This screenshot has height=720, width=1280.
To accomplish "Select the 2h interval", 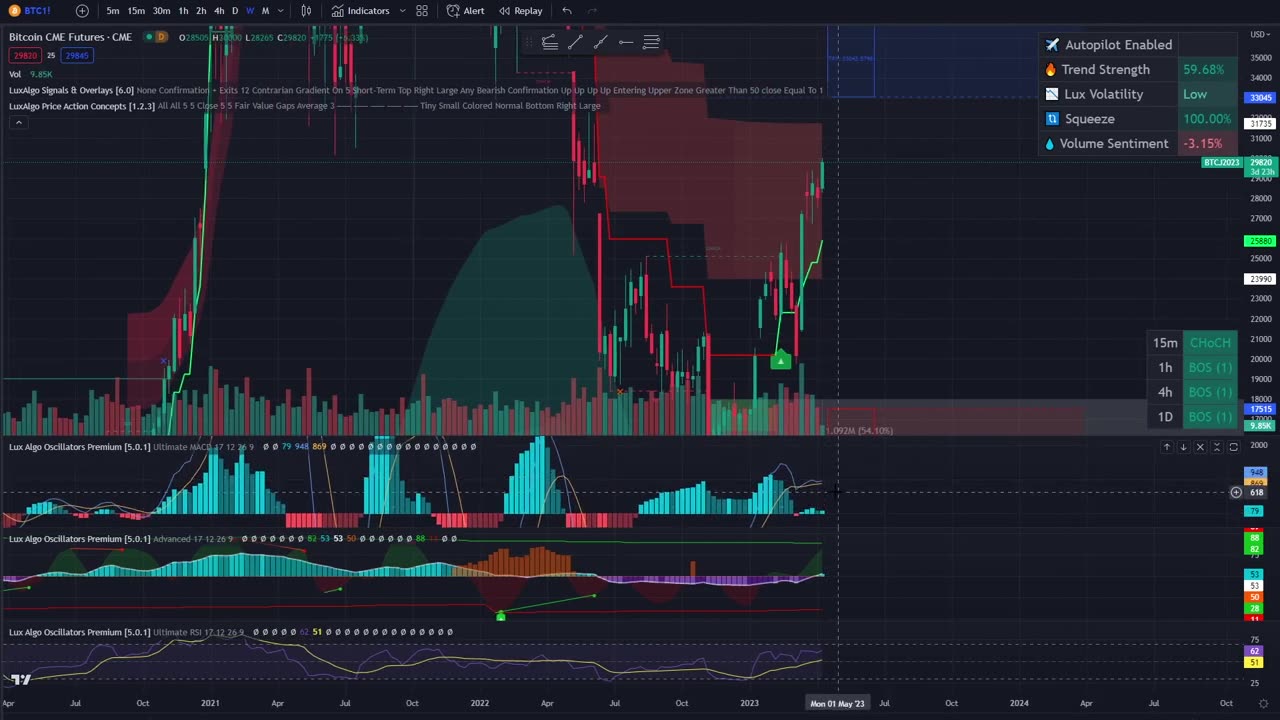I will (201, 11).
